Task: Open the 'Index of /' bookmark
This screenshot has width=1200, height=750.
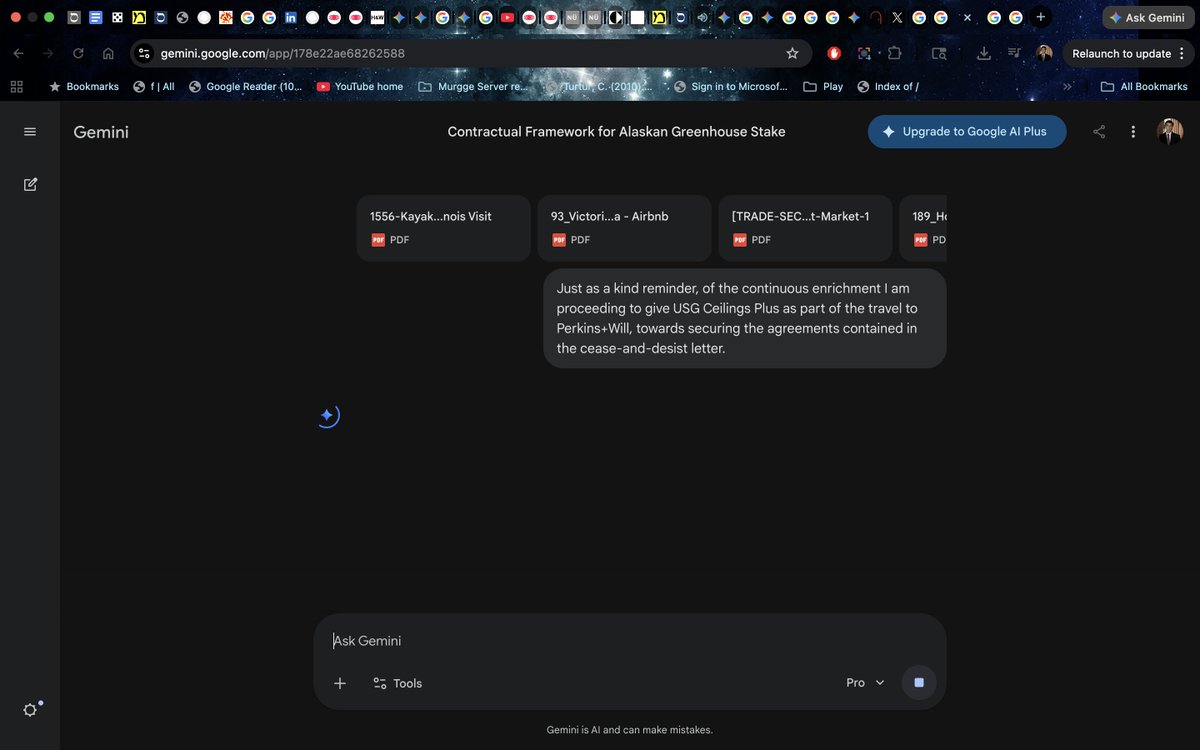Action: [887, 86]
